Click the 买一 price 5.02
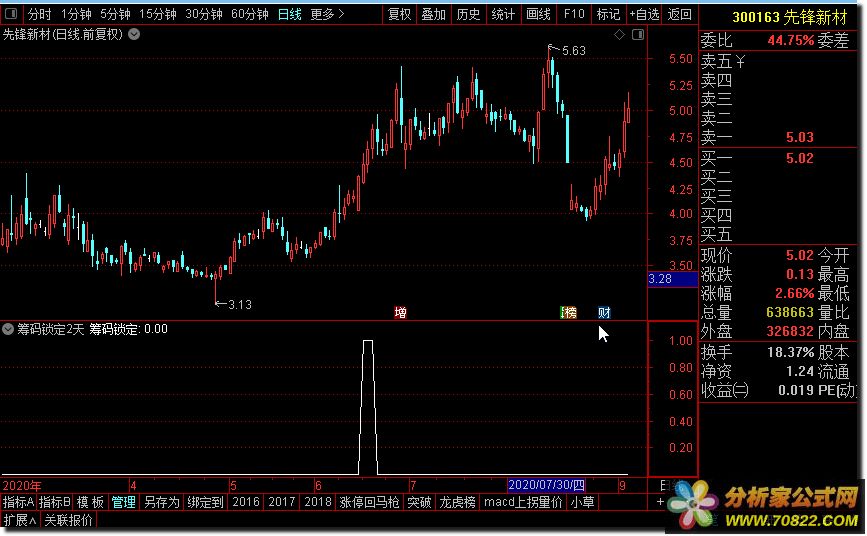Screen dimensions: 867x536 click(800, 159)
